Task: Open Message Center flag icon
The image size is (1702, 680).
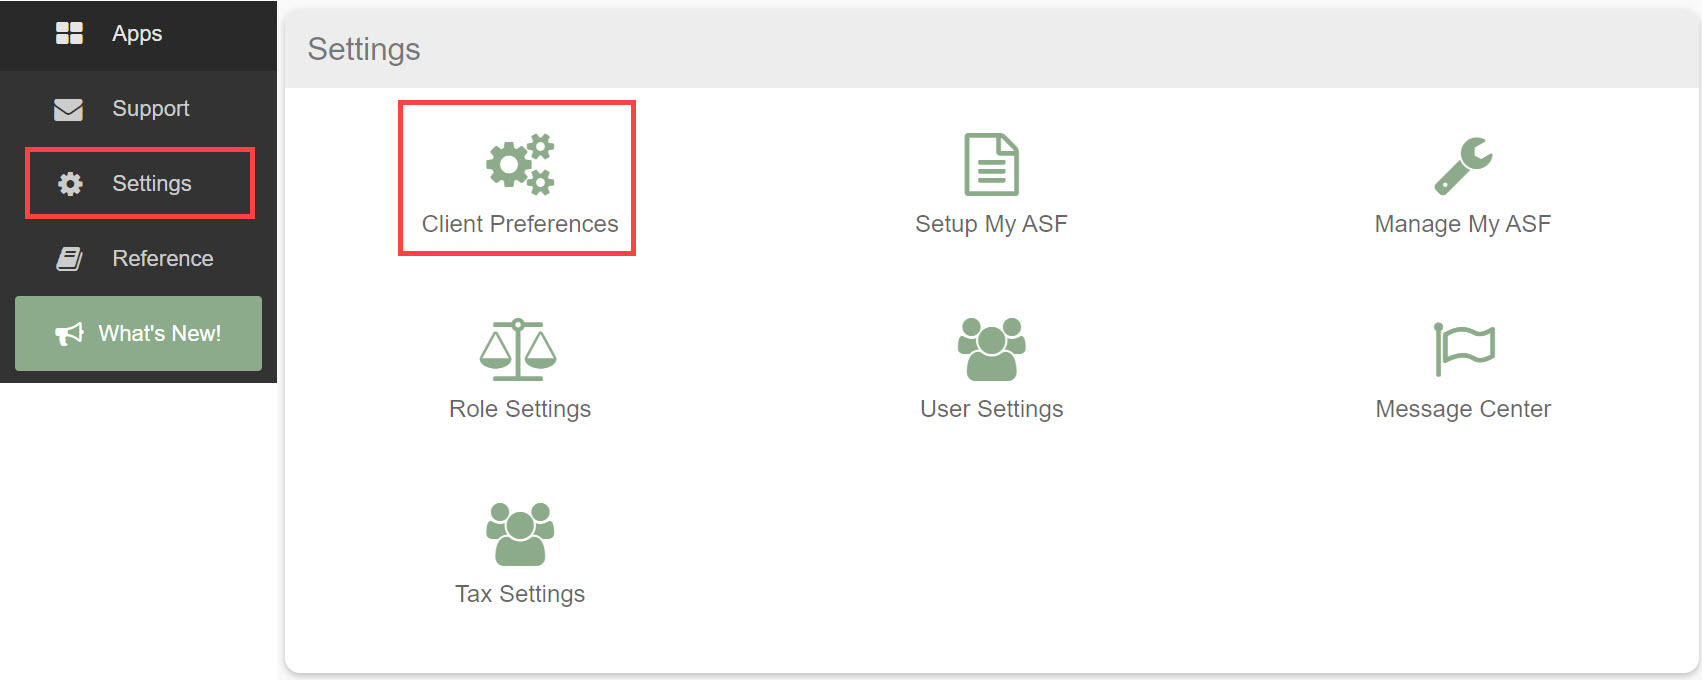Action: point(1464,349)
